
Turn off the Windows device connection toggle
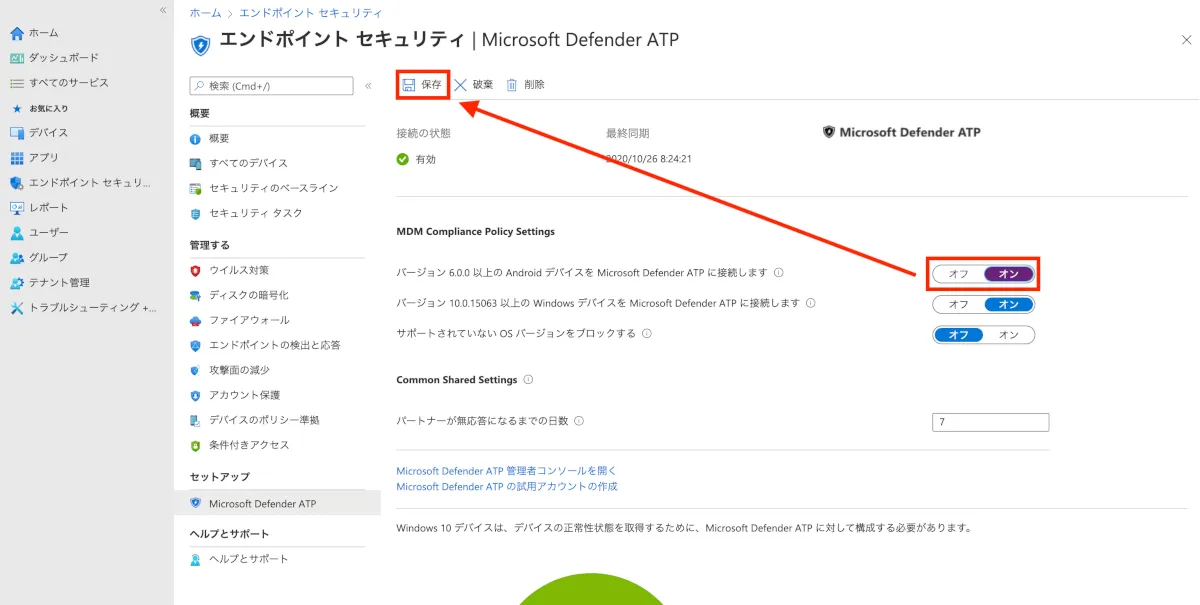[959, 304]
